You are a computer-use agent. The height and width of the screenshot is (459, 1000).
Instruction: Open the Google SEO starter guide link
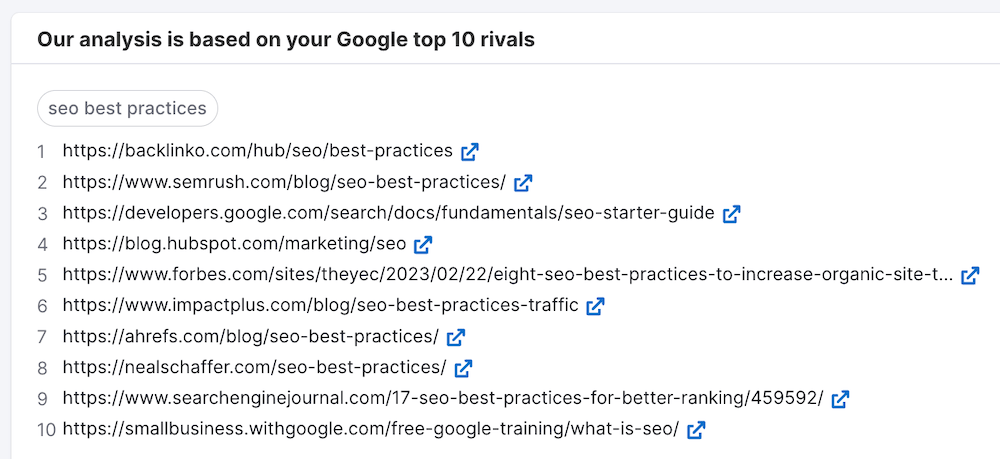click(388, 213)
